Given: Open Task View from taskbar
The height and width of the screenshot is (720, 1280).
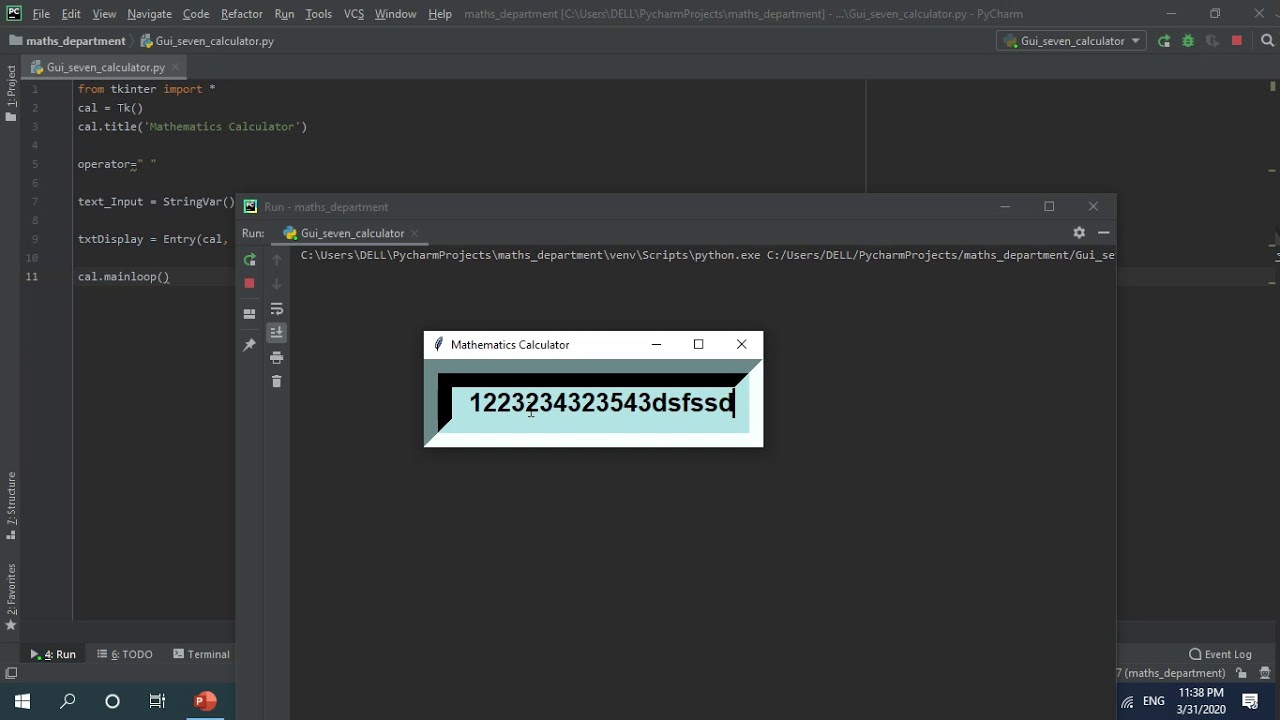Looking at the screenshot, I should (x=157, y=701).
